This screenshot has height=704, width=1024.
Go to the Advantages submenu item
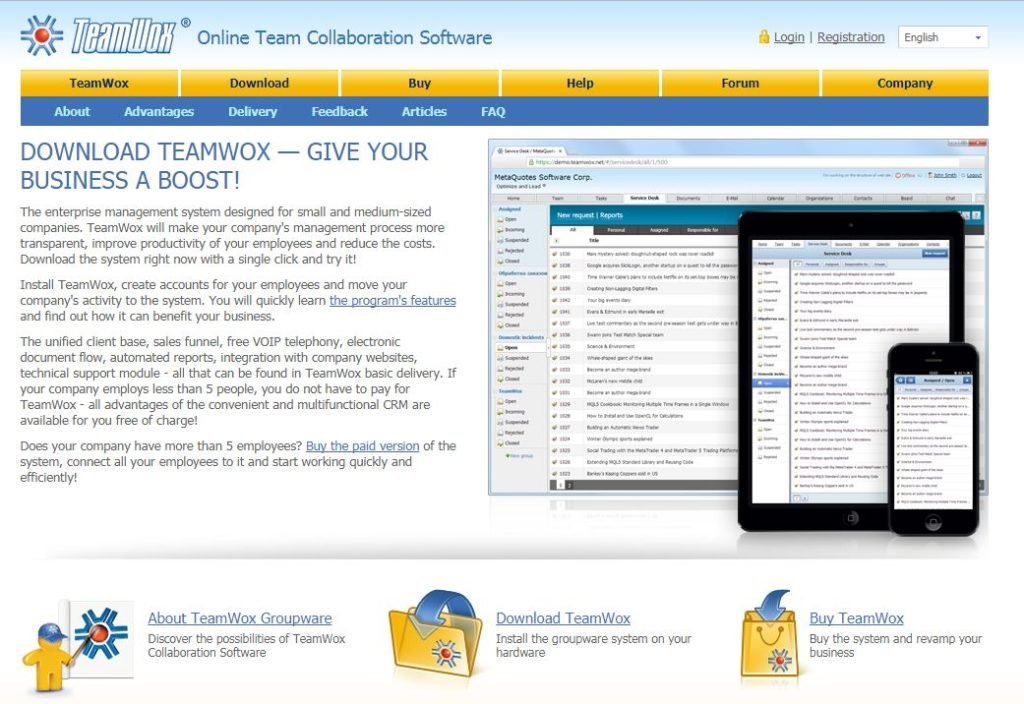point(159,112)
